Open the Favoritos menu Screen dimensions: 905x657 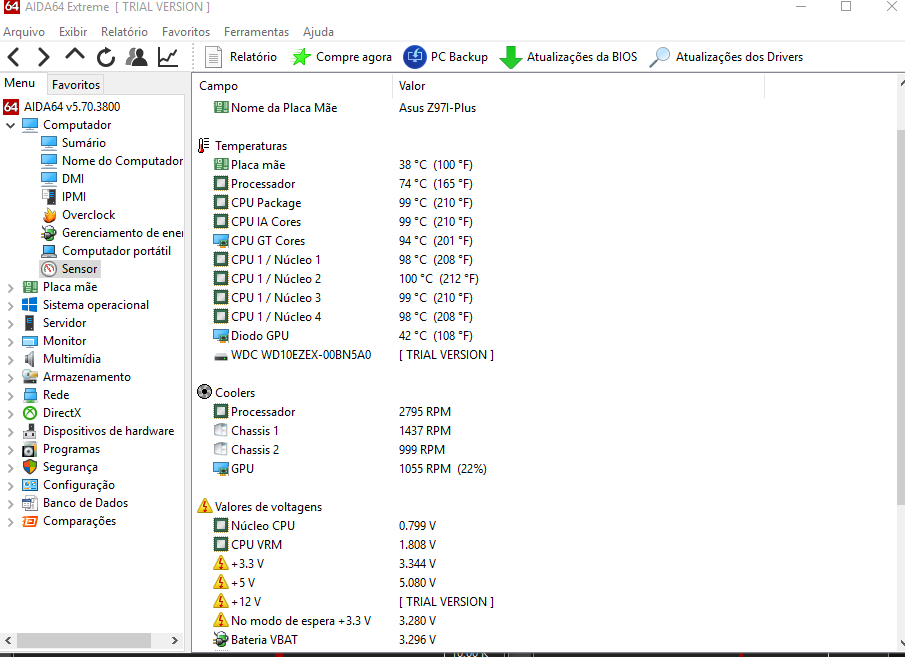[x=186, y=32]
